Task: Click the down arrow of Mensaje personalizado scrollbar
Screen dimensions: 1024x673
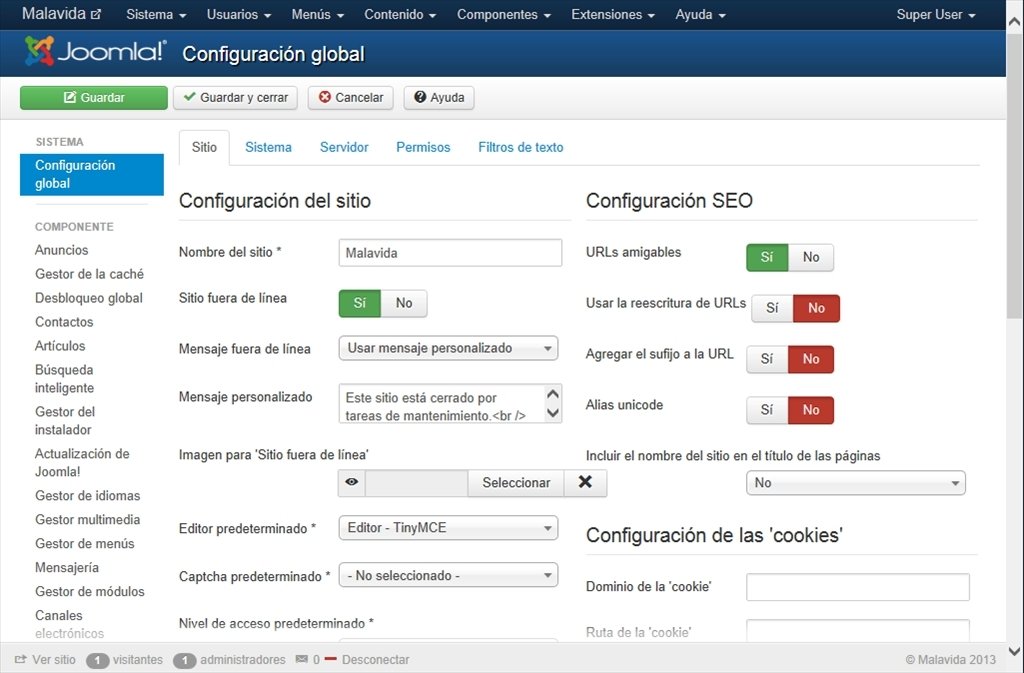Action: [x=552, y=413]
